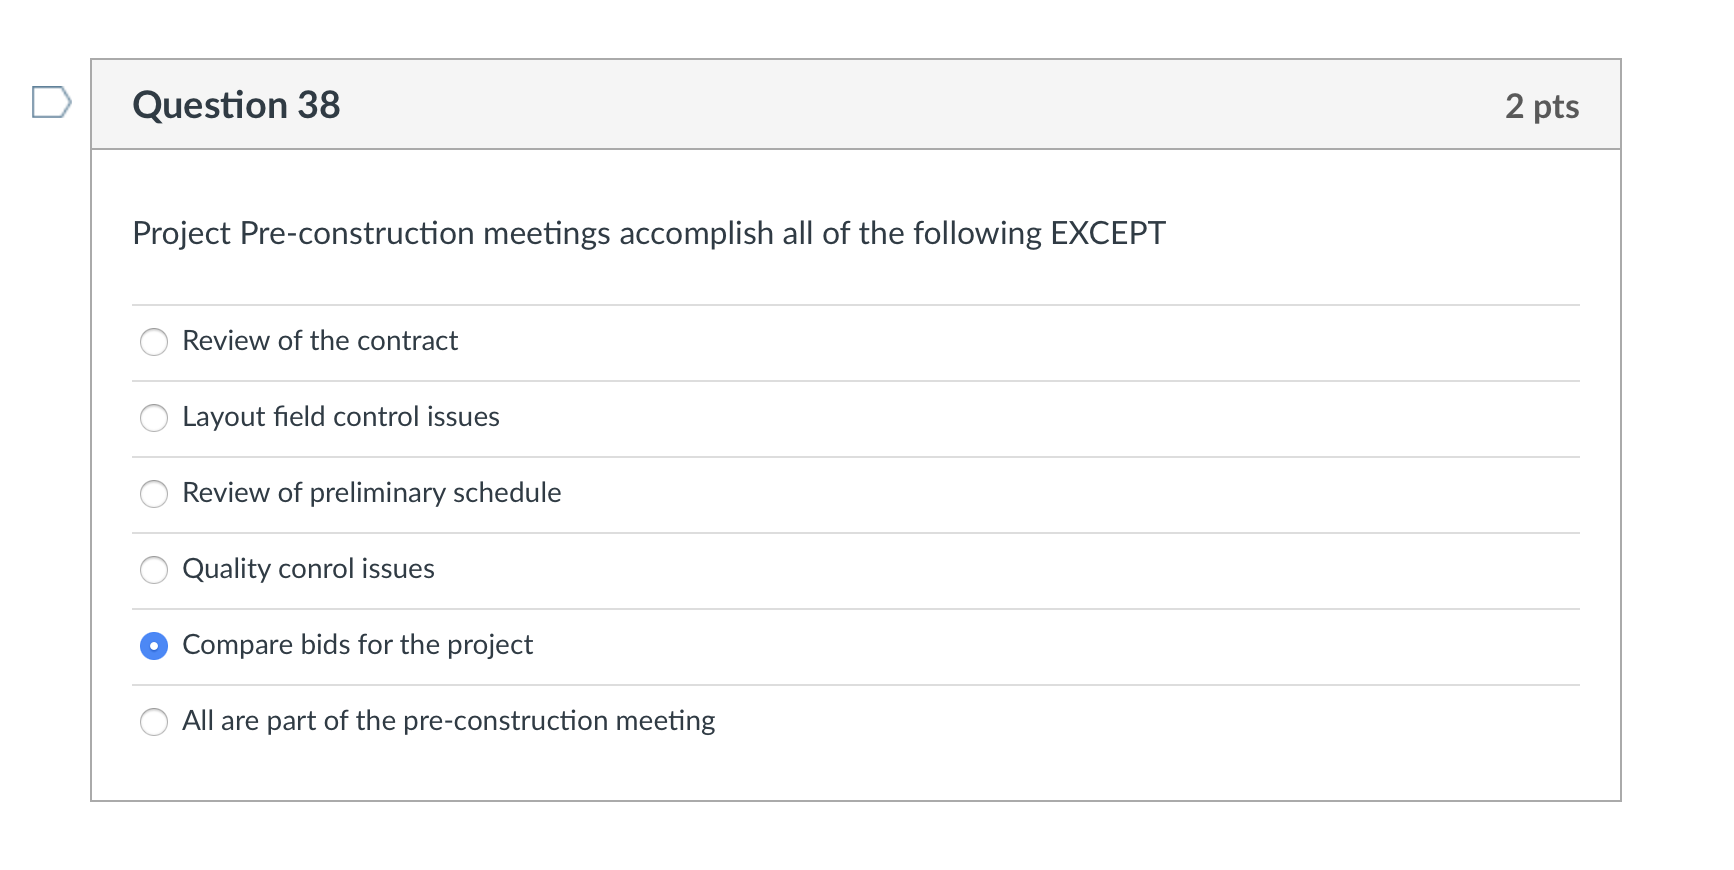Click the 'Review of preliminary schedule' answer label
This screenshot has height=870, width=1734.
[x=372, y=493]
